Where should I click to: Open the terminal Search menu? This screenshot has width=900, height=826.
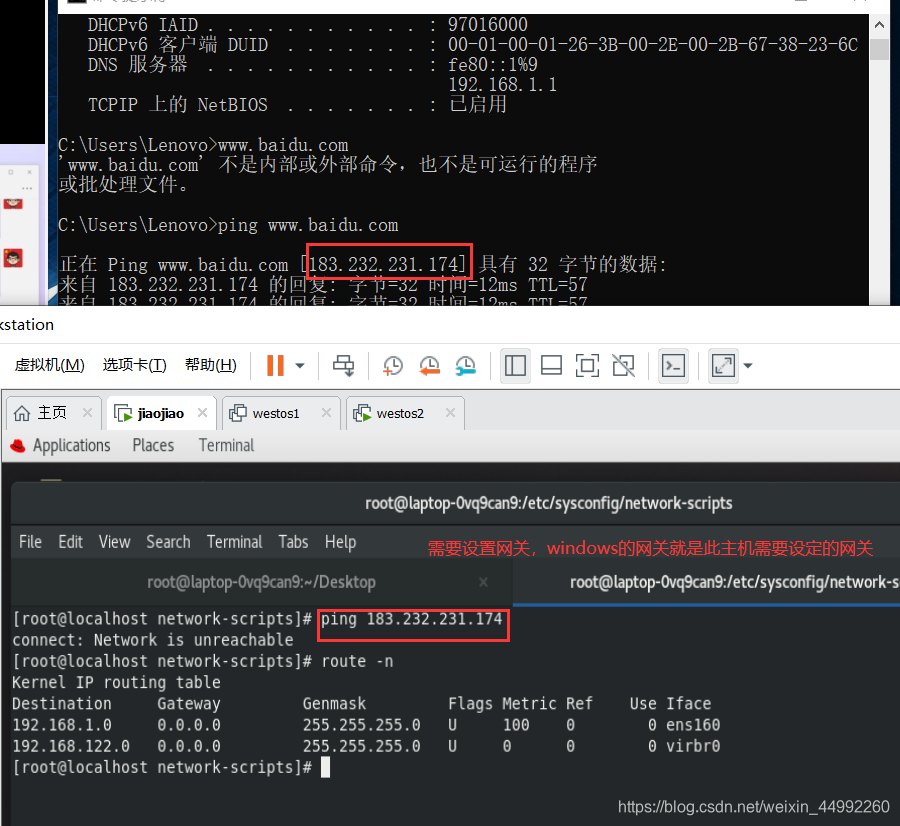(168, 542)
